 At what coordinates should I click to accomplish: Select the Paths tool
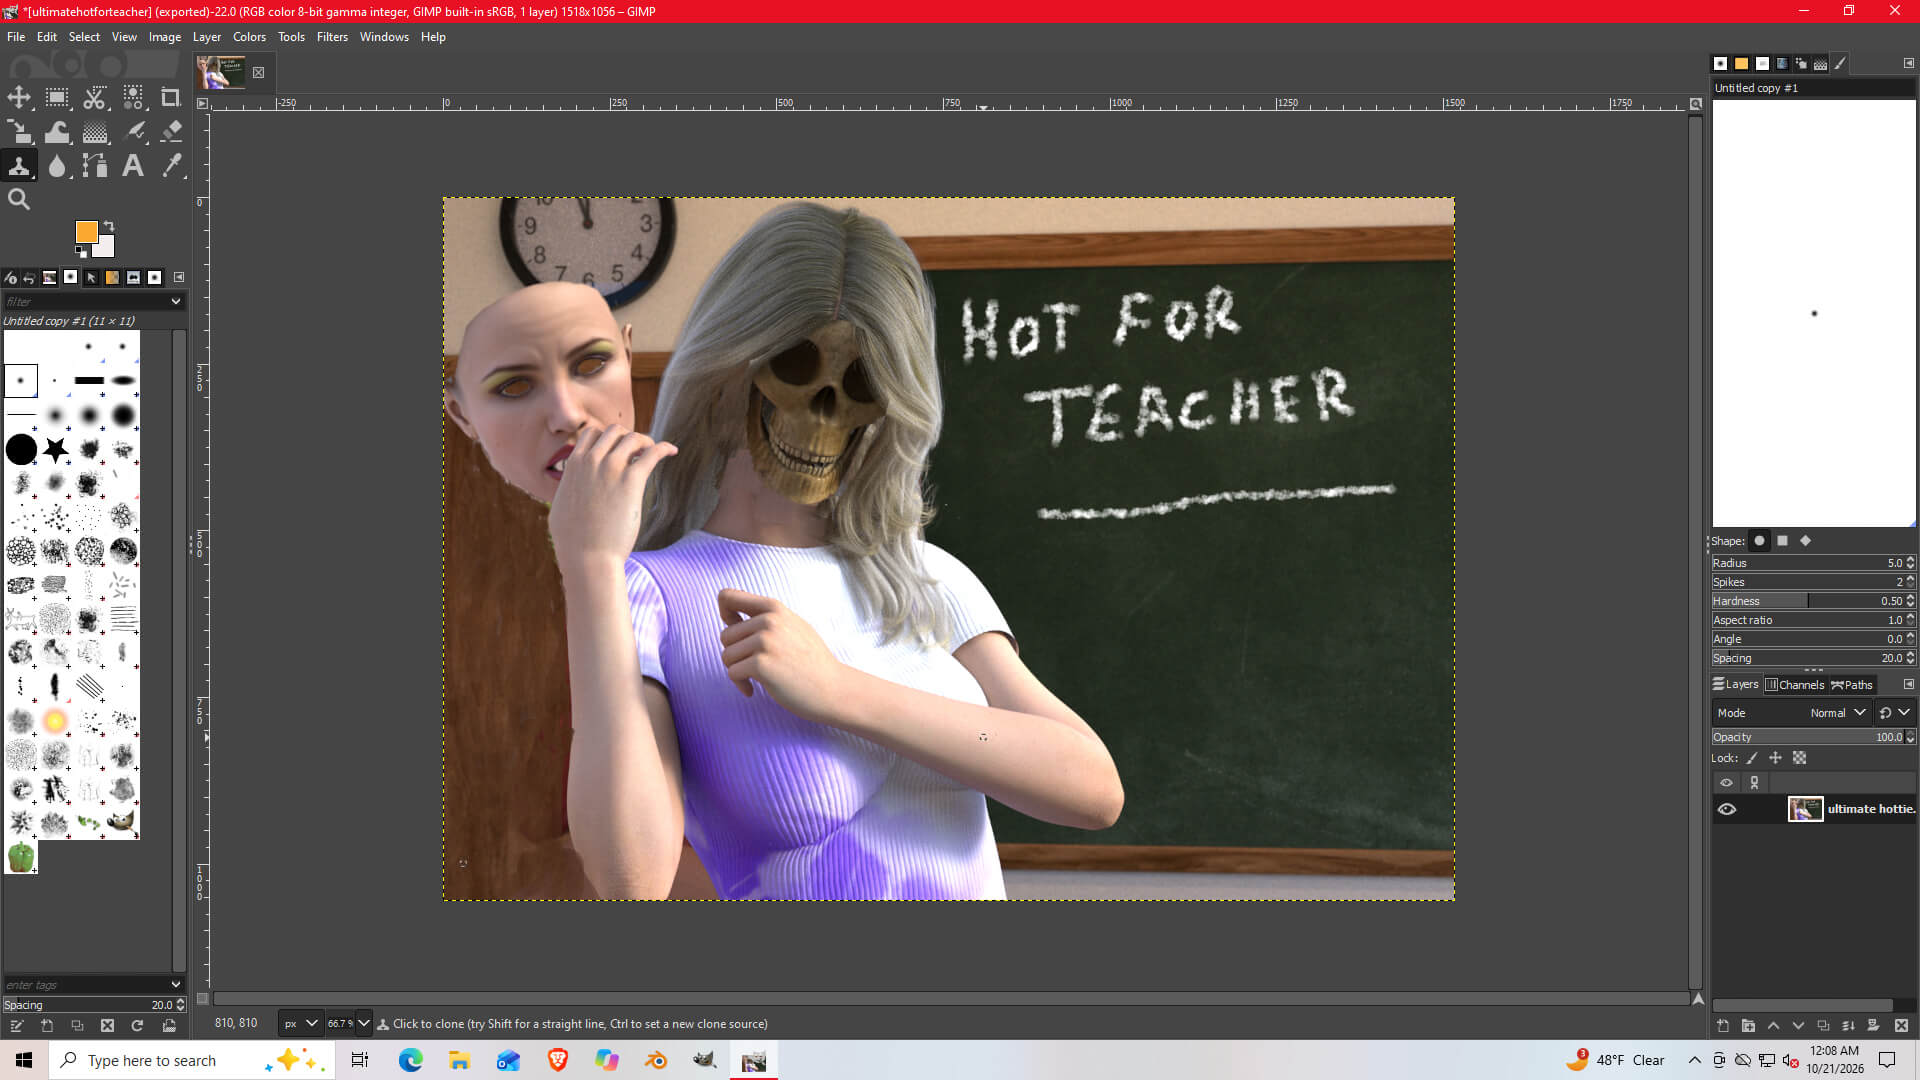[95, 165]
